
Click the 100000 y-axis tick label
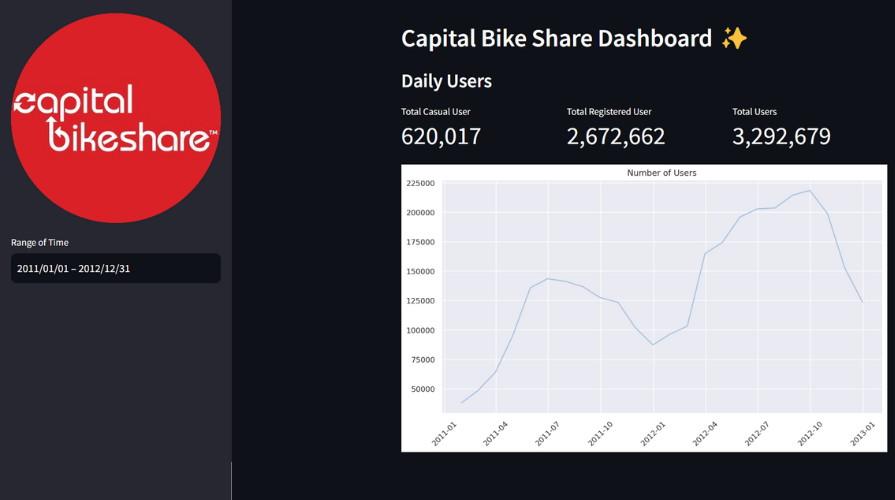pyautogui.click(x=421, y=330)
